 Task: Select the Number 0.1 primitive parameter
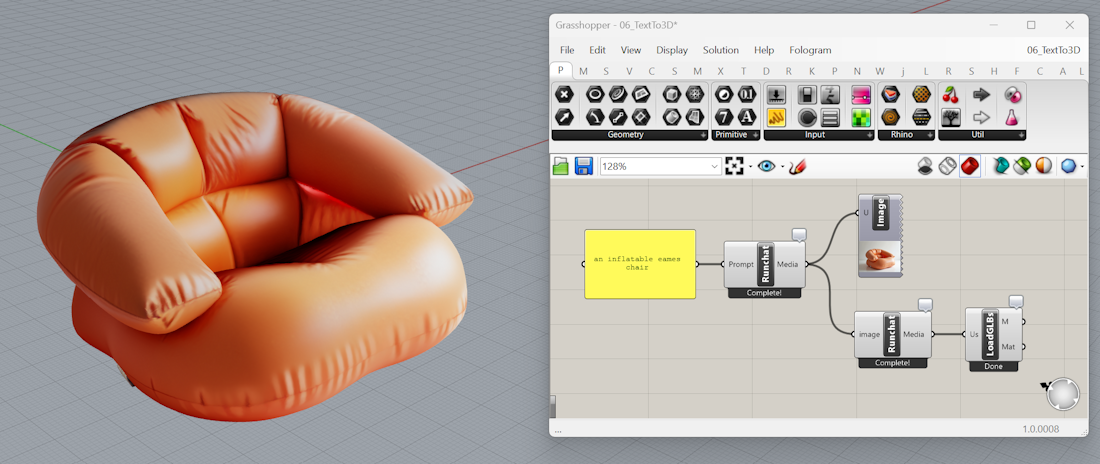747,94
